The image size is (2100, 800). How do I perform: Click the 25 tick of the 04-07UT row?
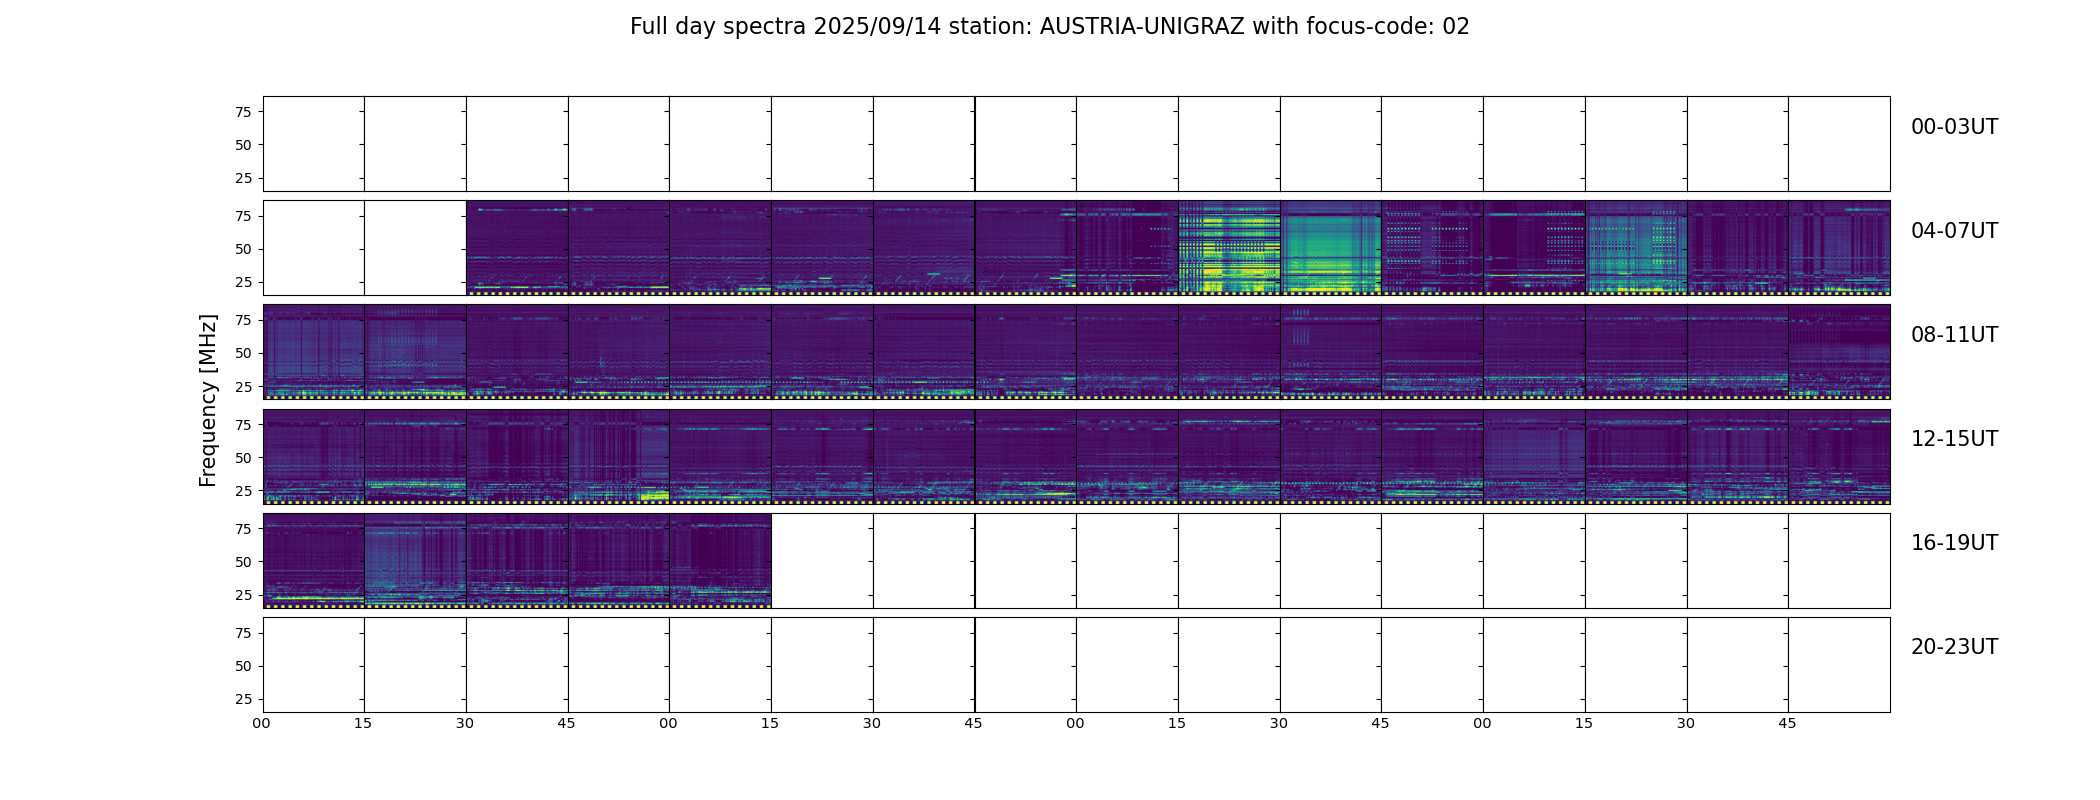click(243, 282)
